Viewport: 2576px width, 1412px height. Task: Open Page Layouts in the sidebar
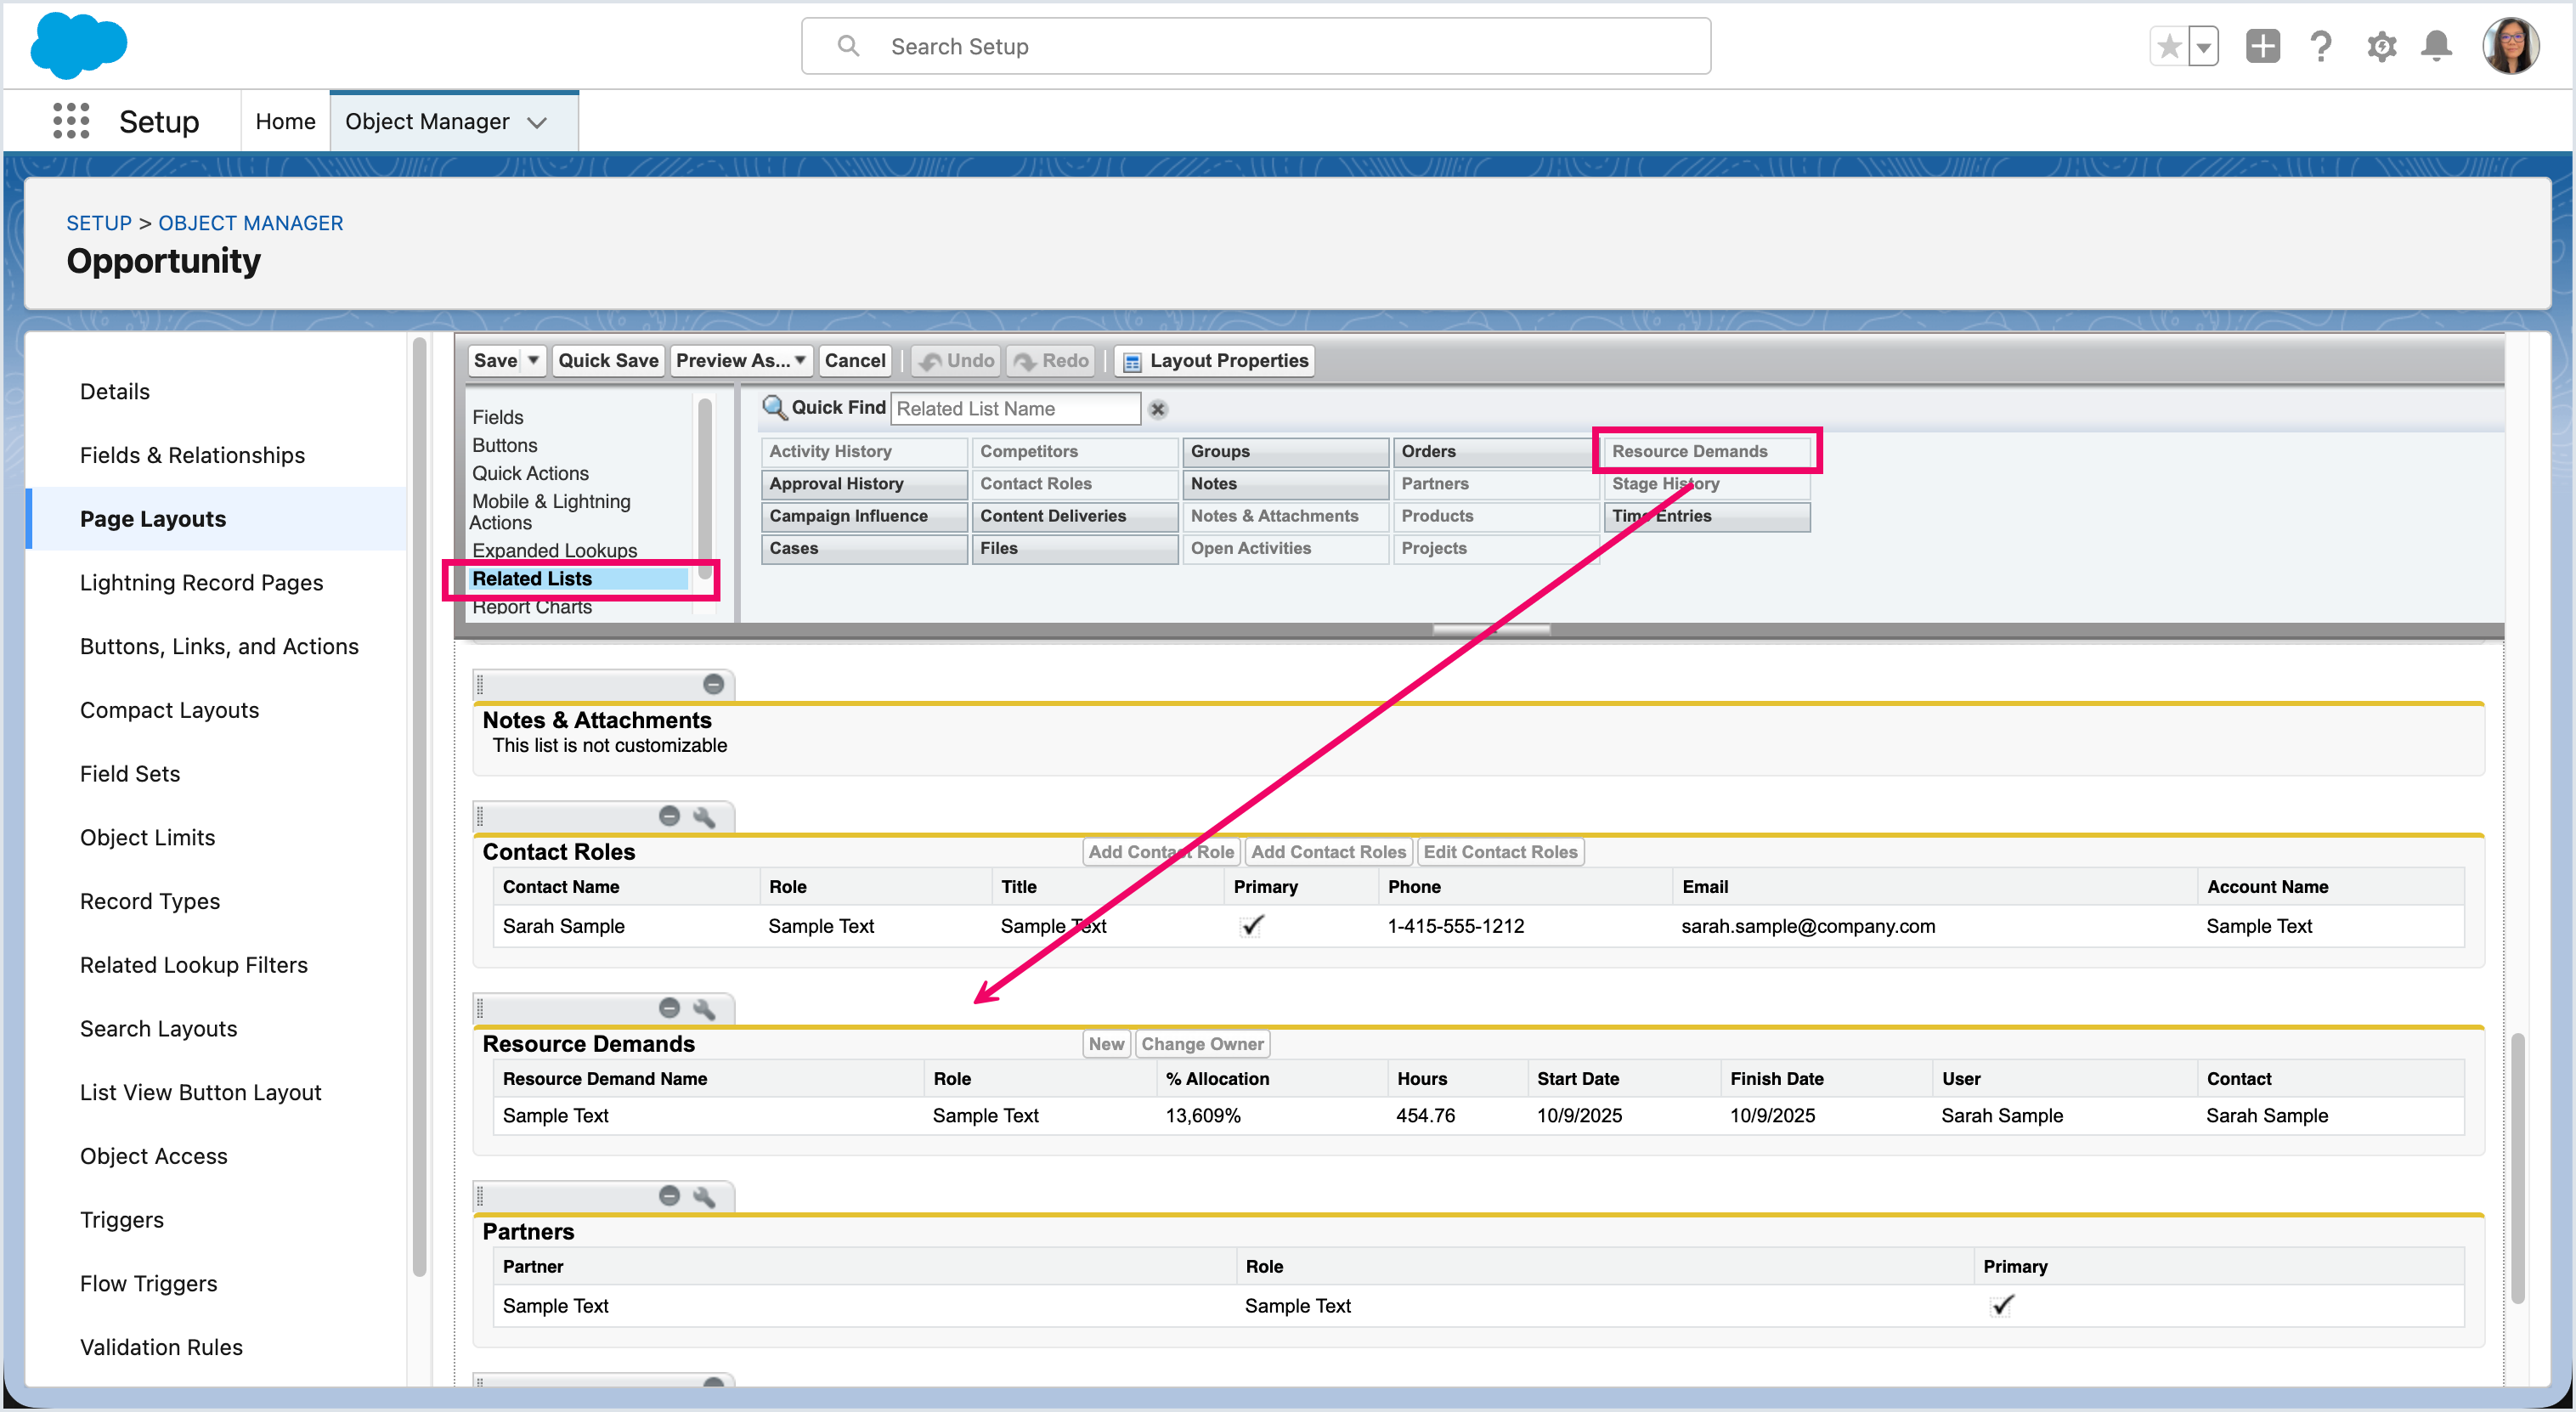pos(153,519)
